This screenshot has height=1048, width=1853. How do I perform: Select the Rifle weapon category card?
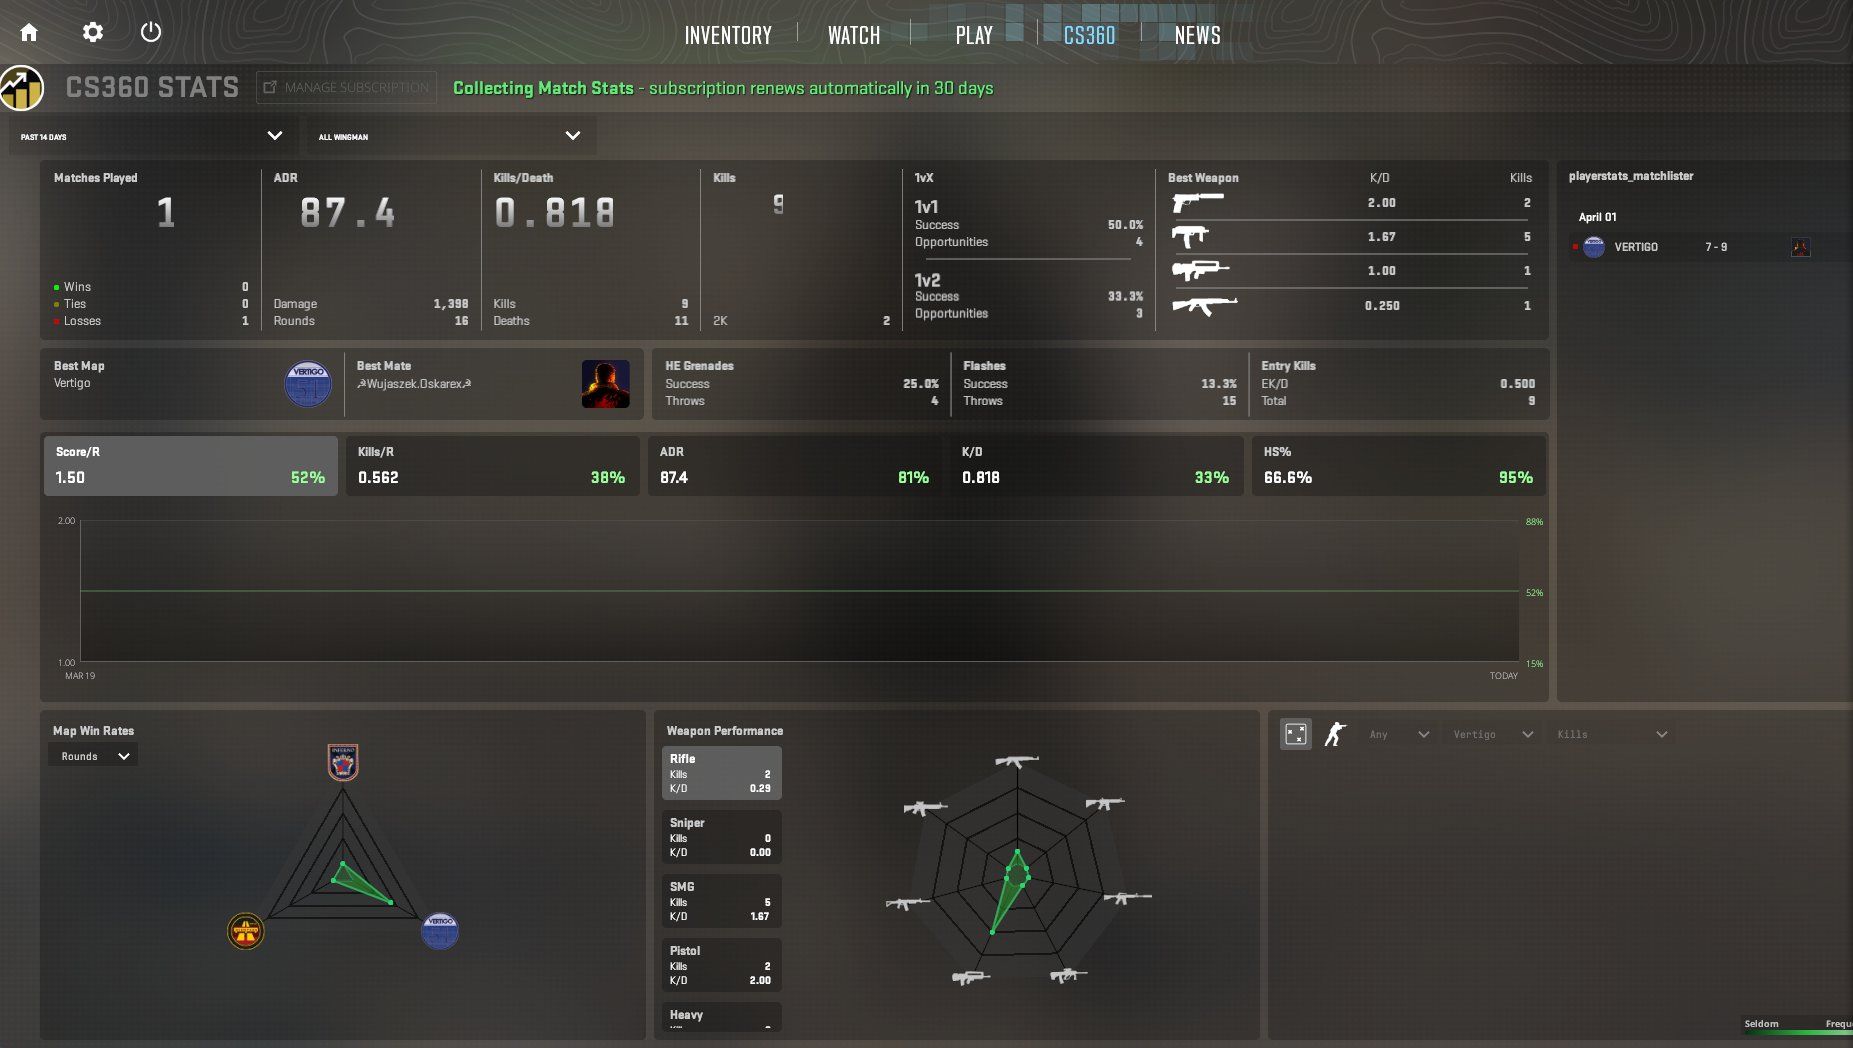(722, 773)
